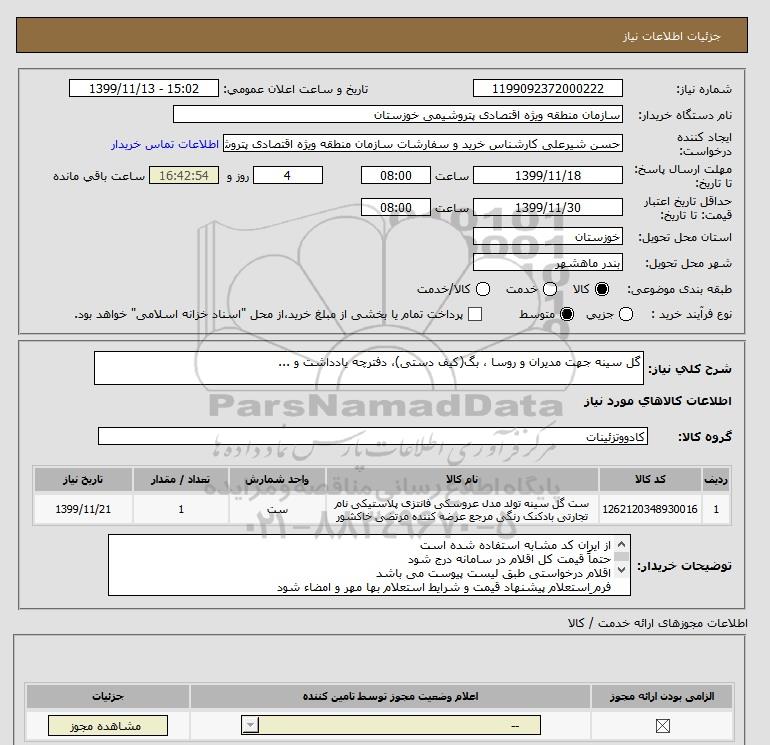Toggle the mandatory license checkbox
Viewport: 770px width, 745px height.
tap(660, 727)
